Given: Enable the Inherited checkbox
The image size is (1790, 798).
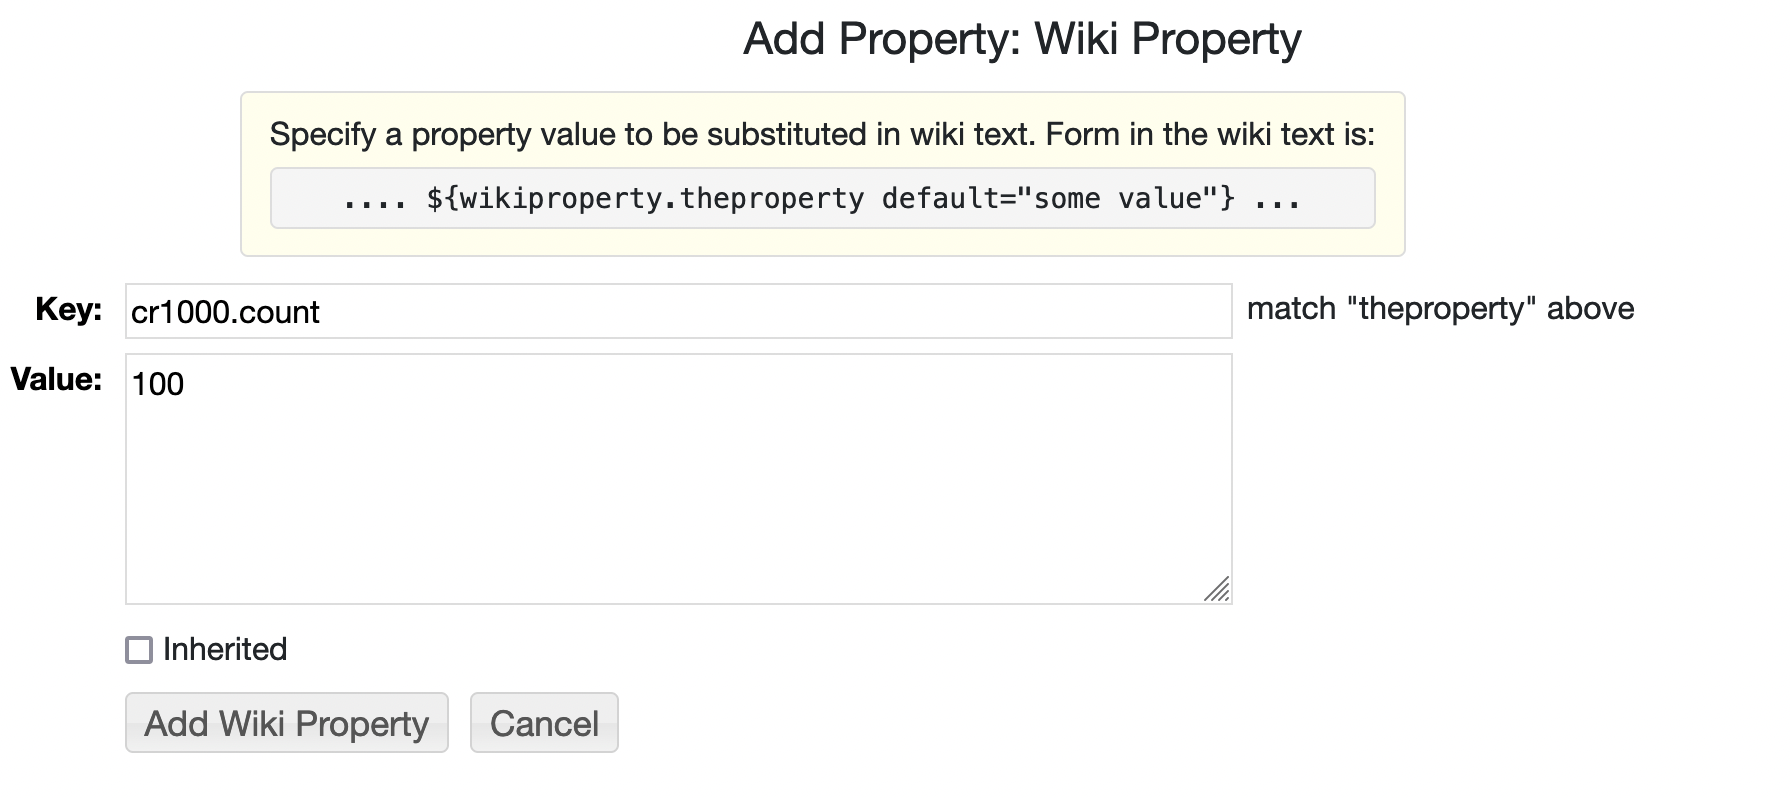Looking at the screenshot, I should point(139,650).
